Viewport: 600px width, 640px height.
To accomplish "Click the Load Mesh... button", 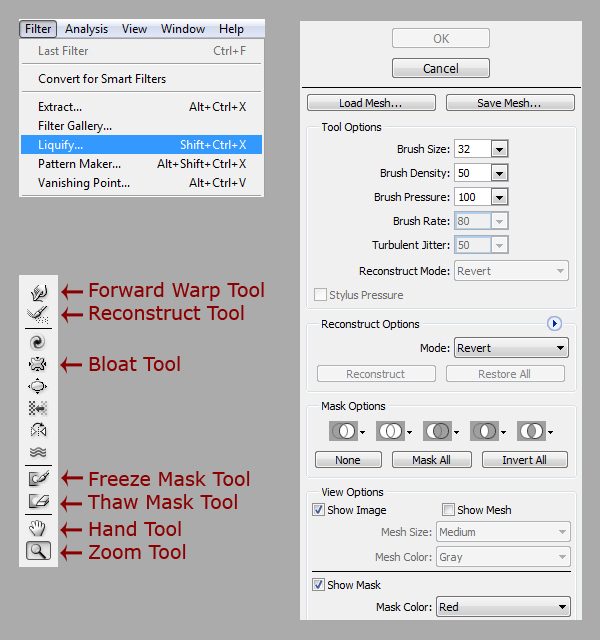I will 371,103.
